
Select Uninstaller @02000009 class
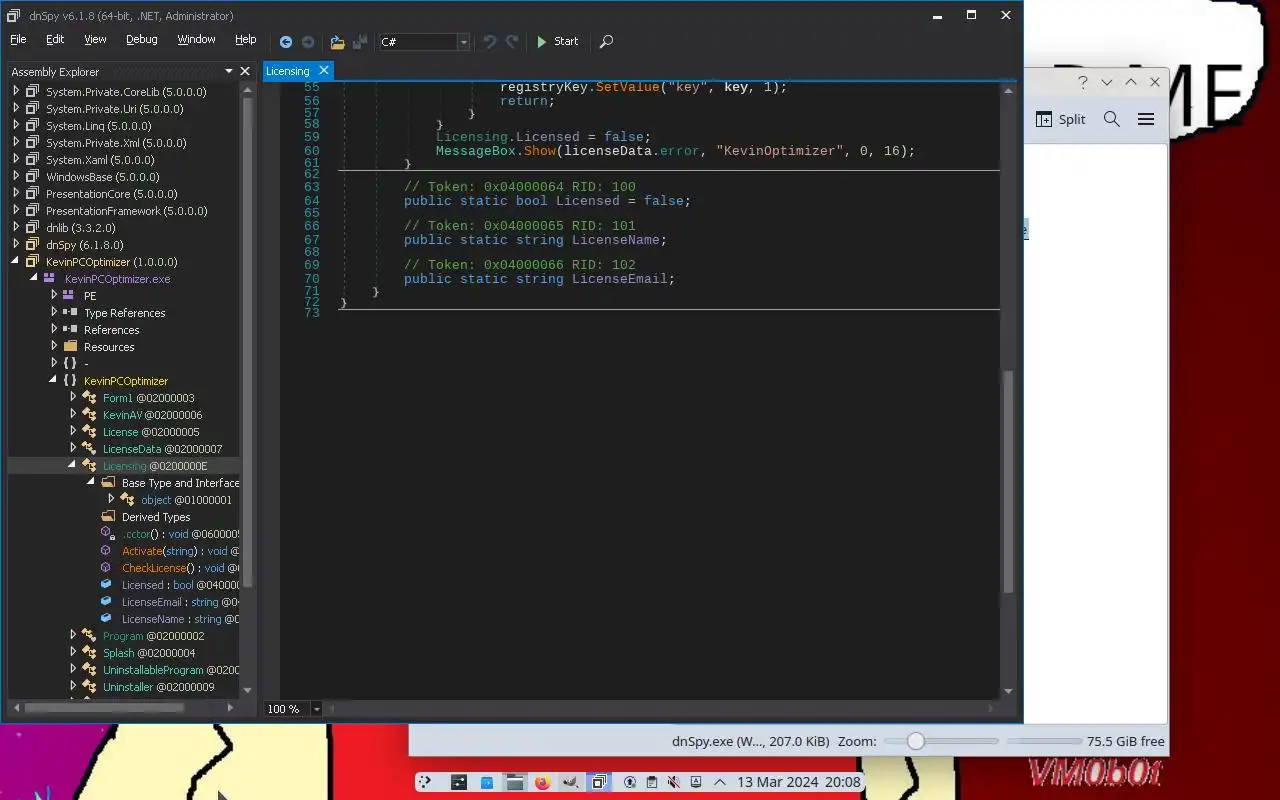pyautogui.click(x=158, y=687)
